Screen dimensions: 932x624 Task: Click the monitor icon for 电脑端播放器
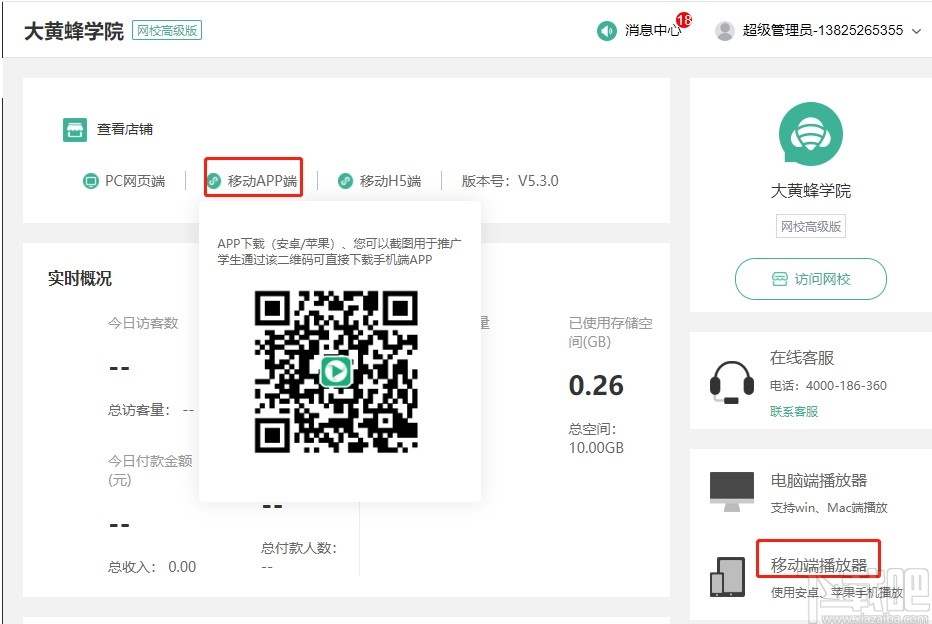coord(731,489)
